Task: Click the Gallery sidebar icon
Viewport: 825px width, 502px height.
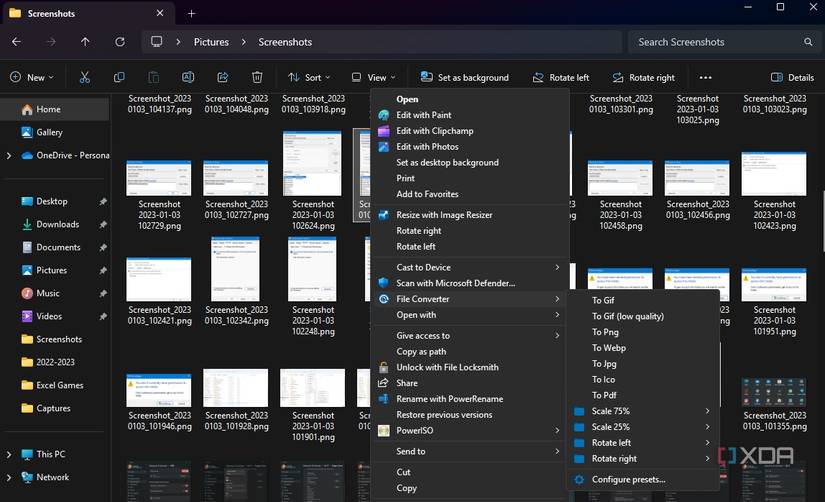Action: pos(27,133)
